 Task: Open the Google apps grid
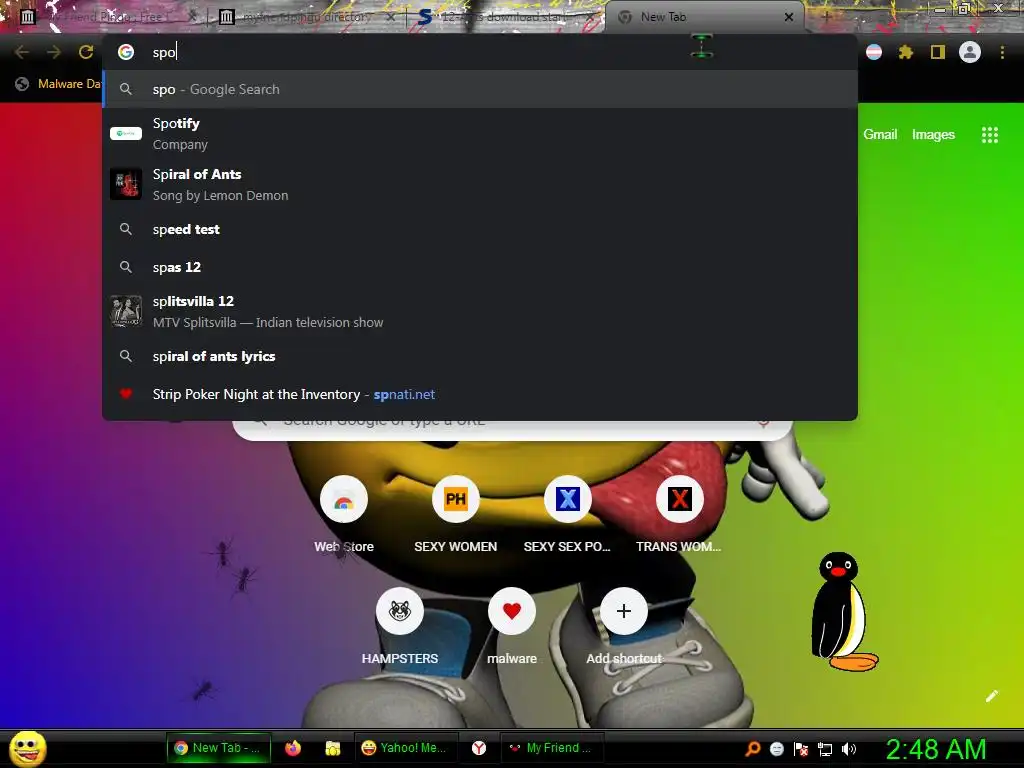[x=990, y=135]
